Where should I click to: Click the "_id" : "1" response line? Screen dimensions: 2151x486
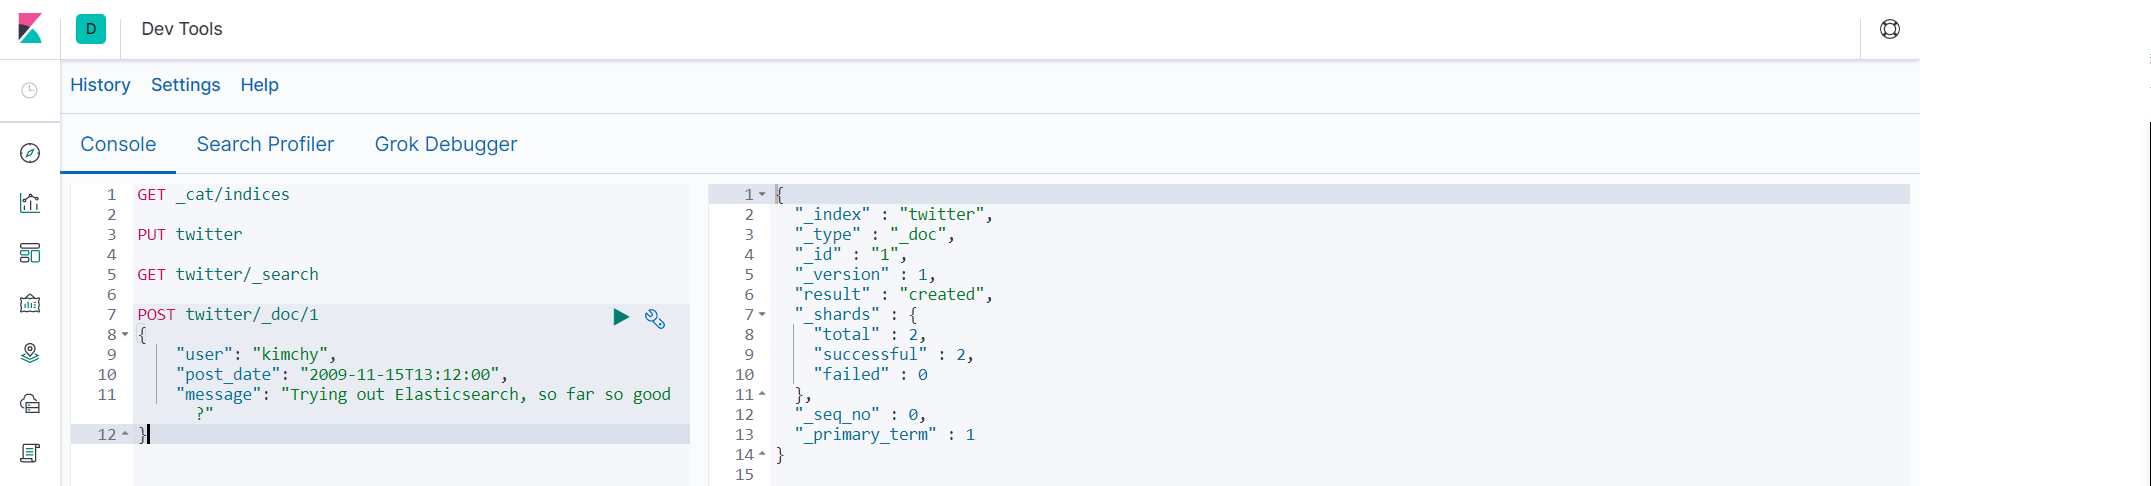click(851, 254)
